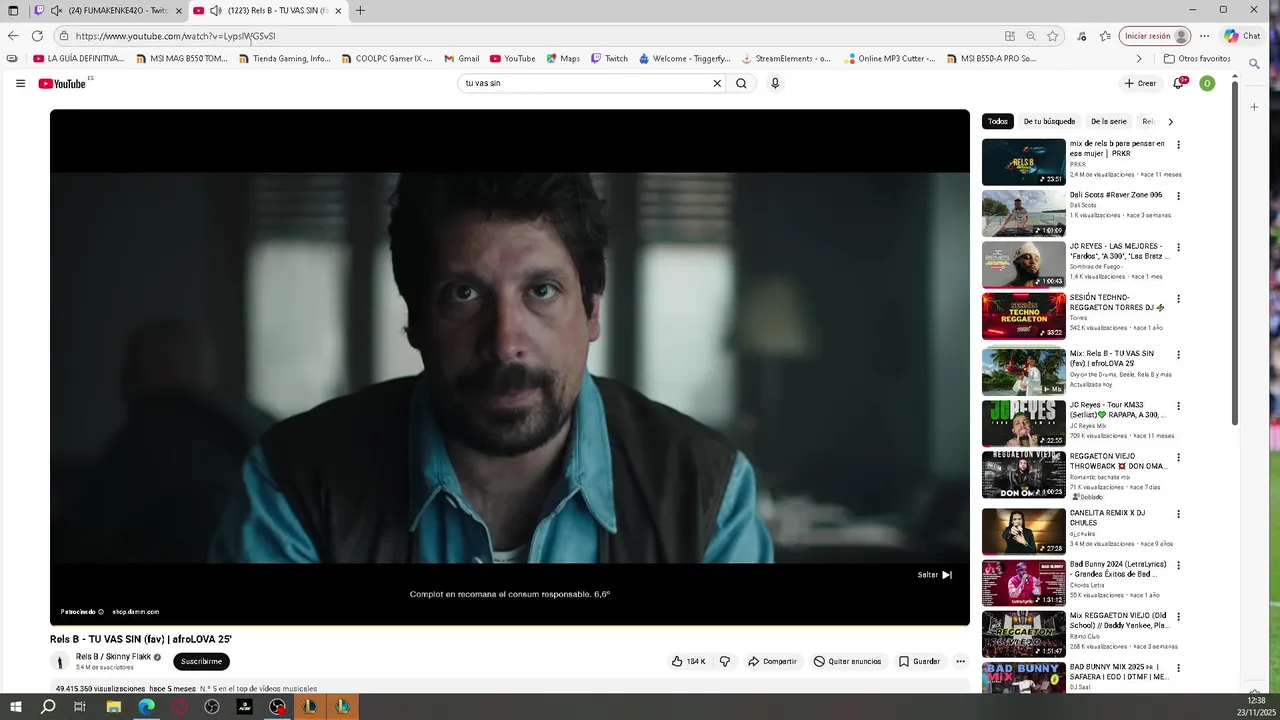
Task: Select the Todos filter chip
Action: [x=998, y=121]
